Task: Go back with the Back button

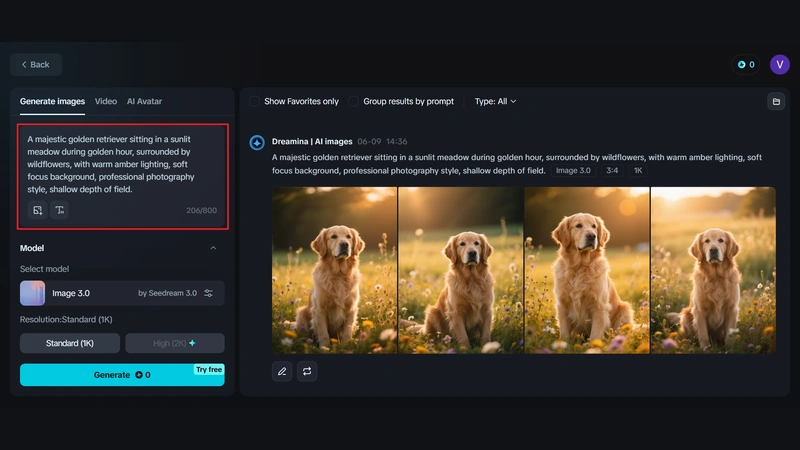Action: [x=36, y=65]
